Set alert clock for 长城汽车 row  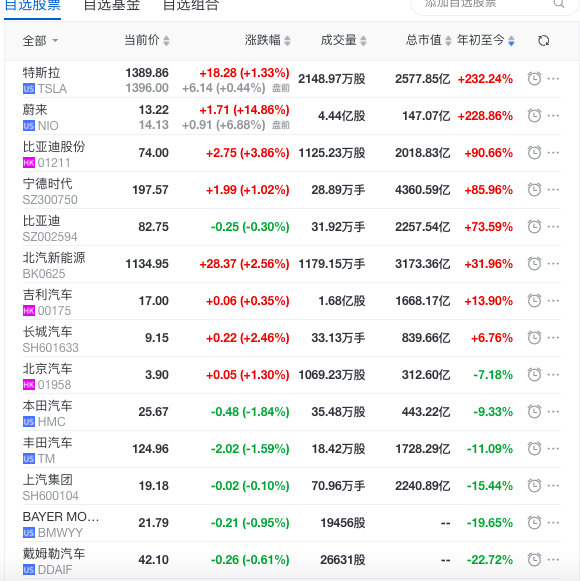(534, 338)
